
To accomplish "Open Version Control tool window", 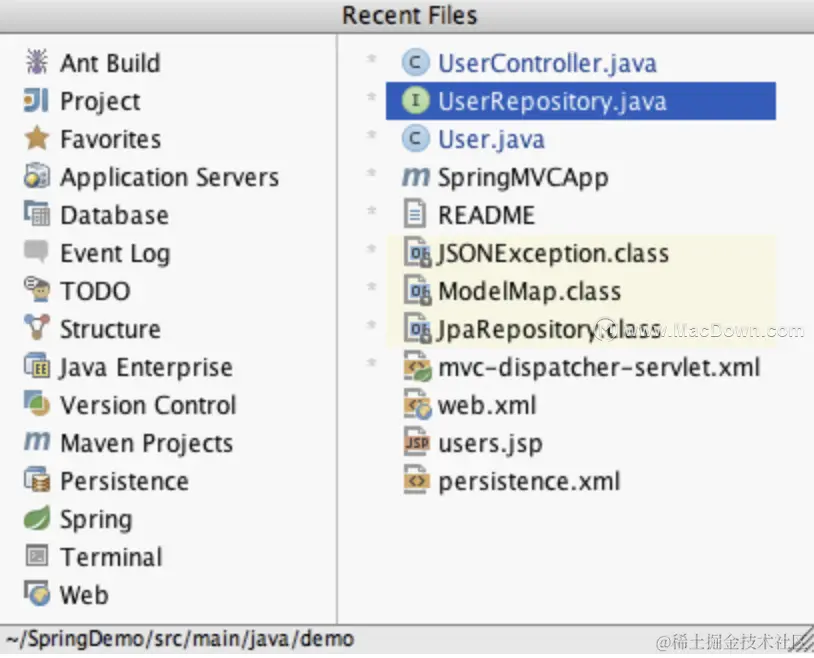I will click(x=148, y=405).
